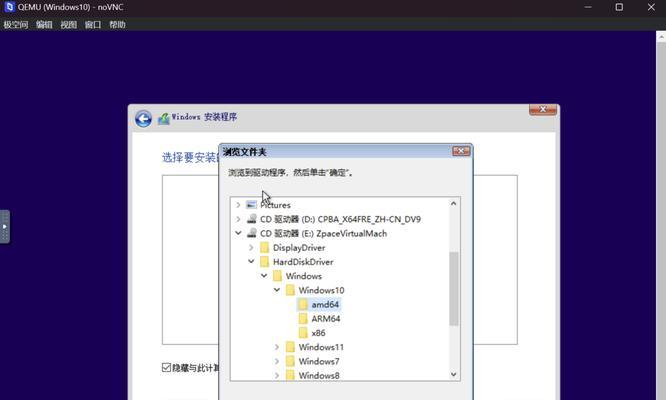This screenshot has width=666, height=400.
Task: Select CD drive (E:) ZpaceVirtualMach
Action: coord(323,233)
